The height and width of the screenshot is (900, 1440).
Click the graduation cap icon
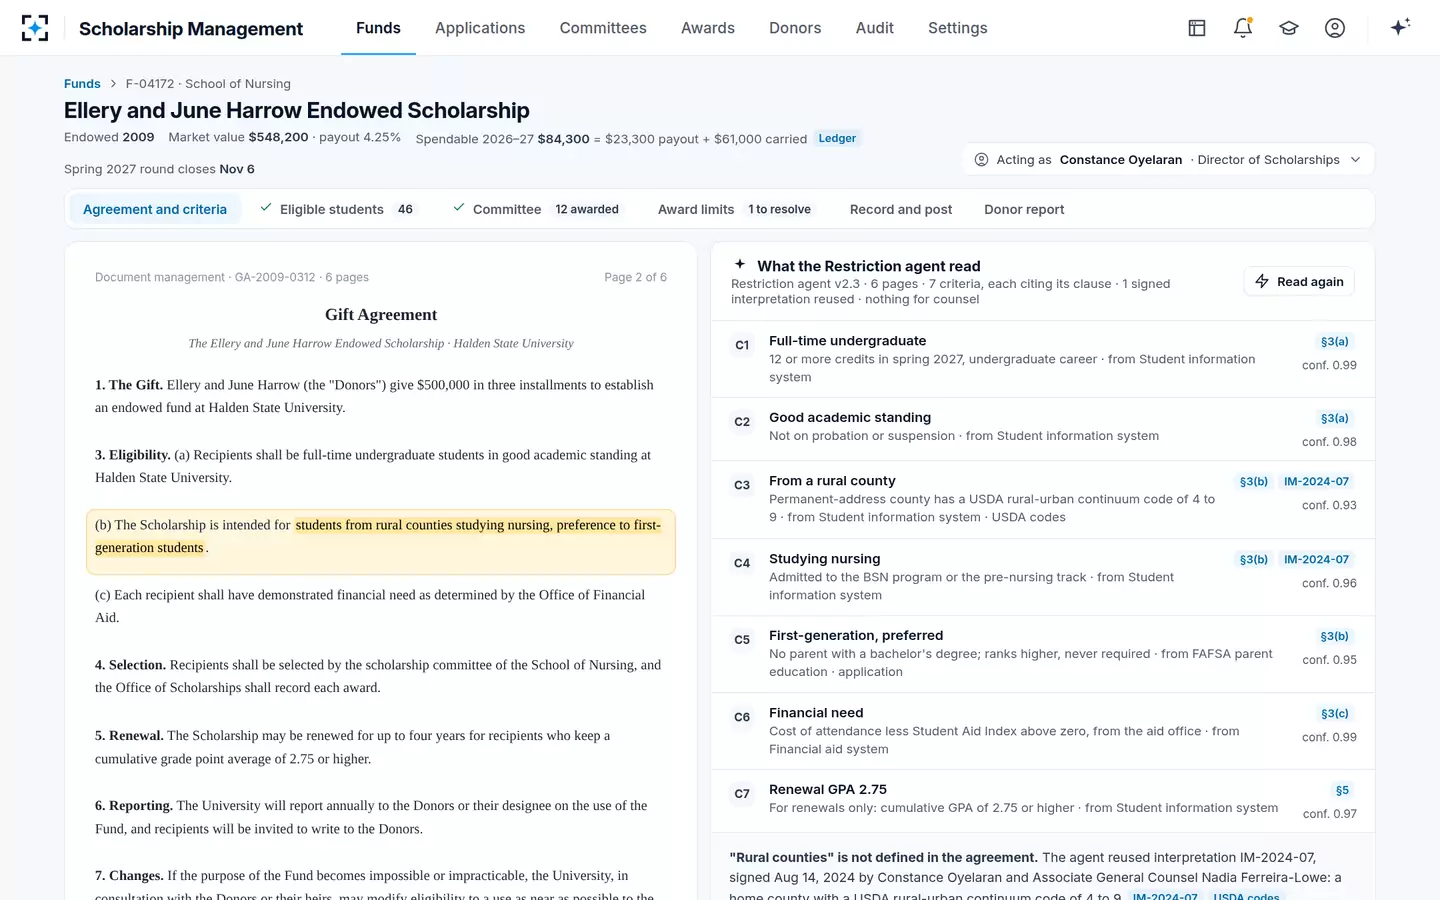point(1289,28)
